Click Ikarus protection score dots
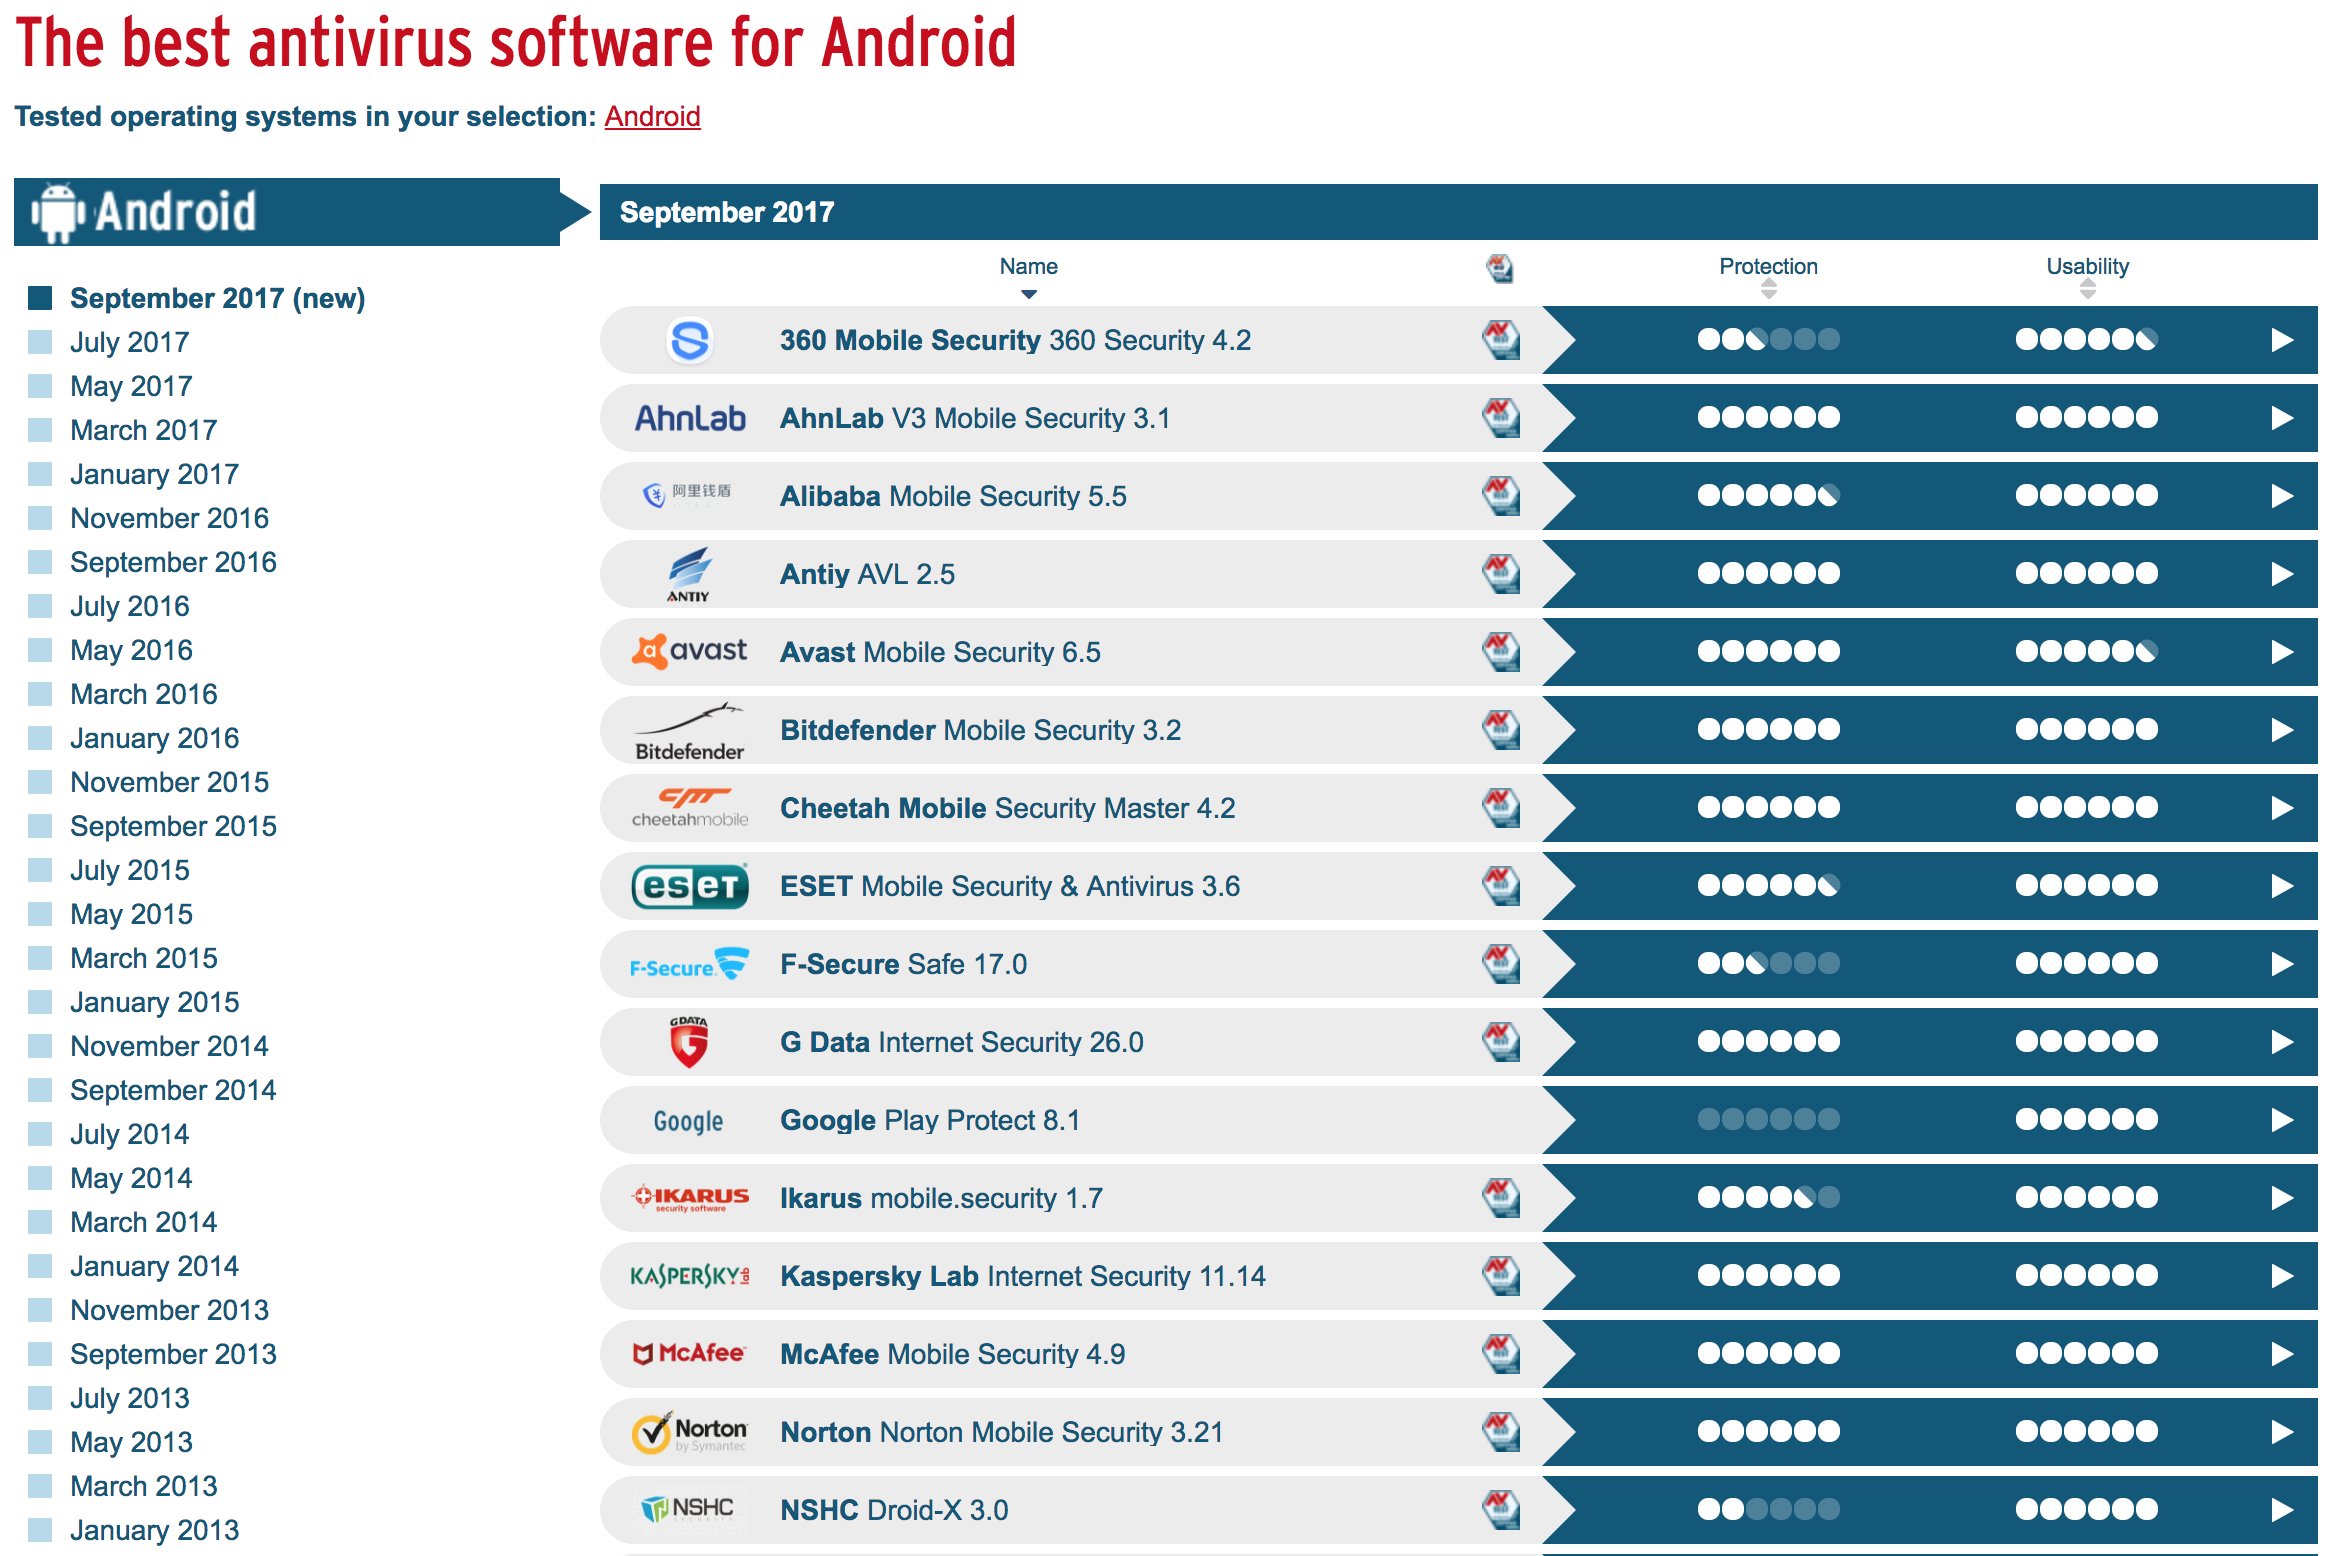This screenshot has height=1556, width=2350. [x=1768, y=1197]
